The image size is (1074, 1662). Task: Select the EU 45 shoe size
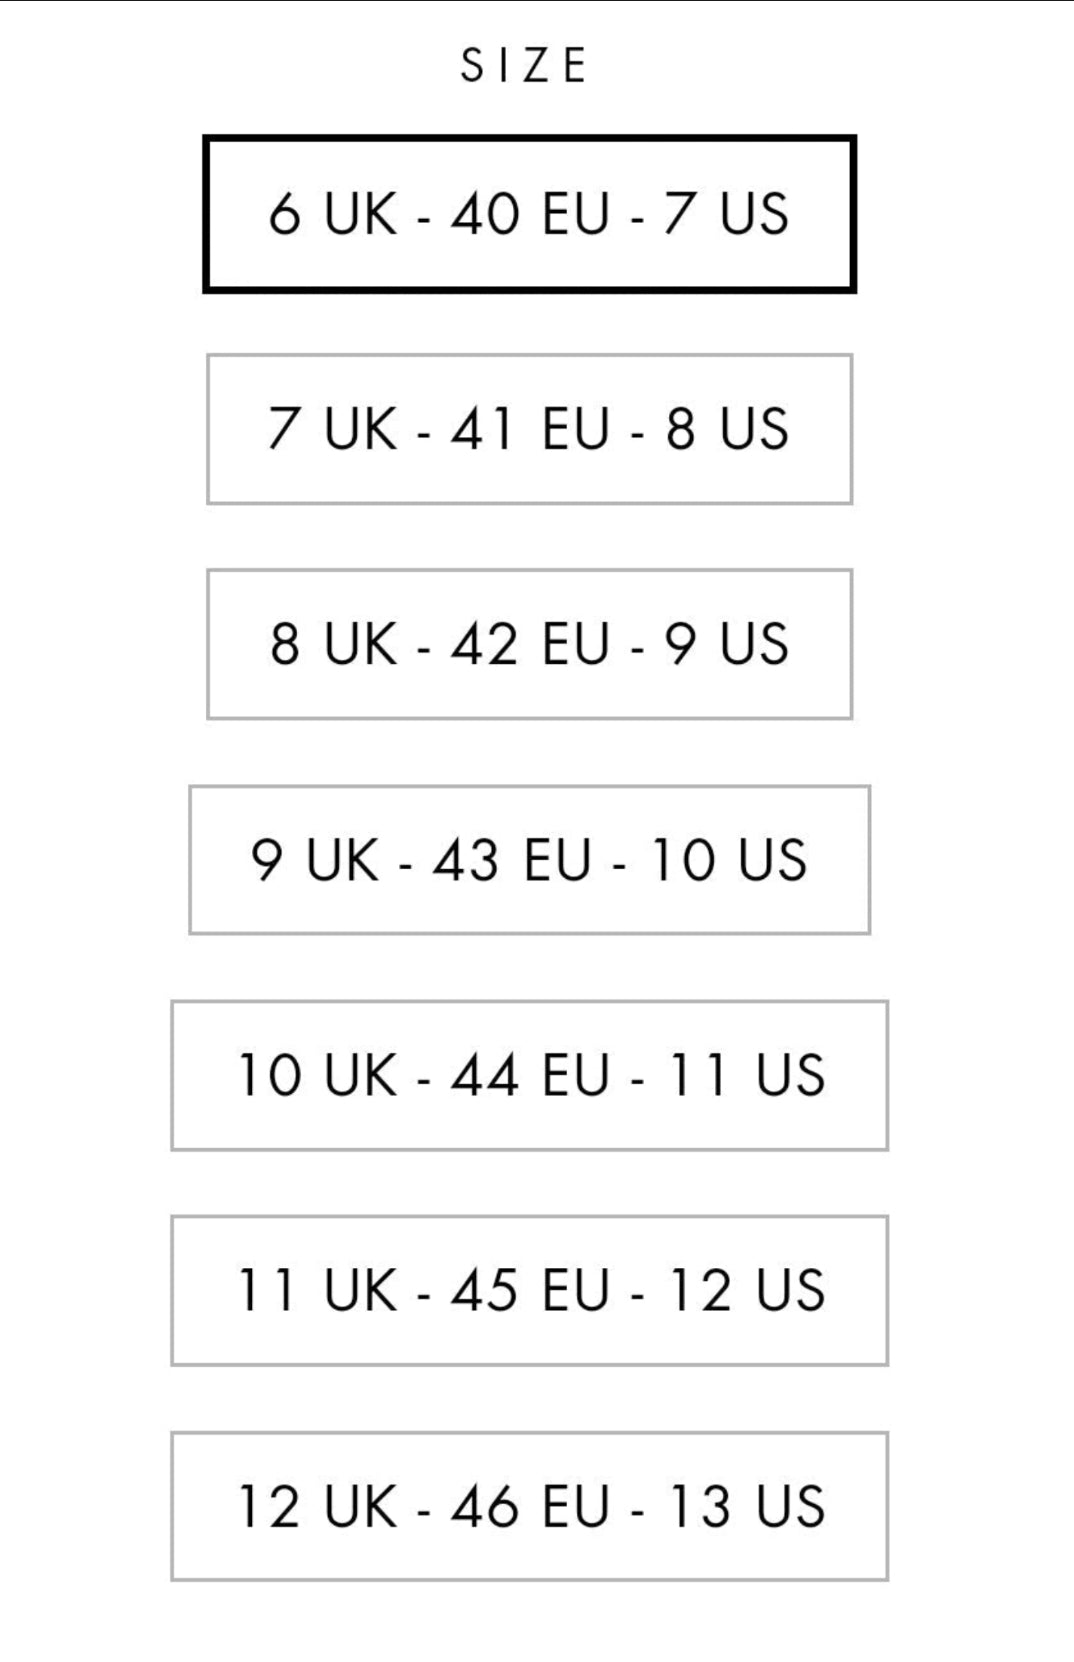[529, 1290]
